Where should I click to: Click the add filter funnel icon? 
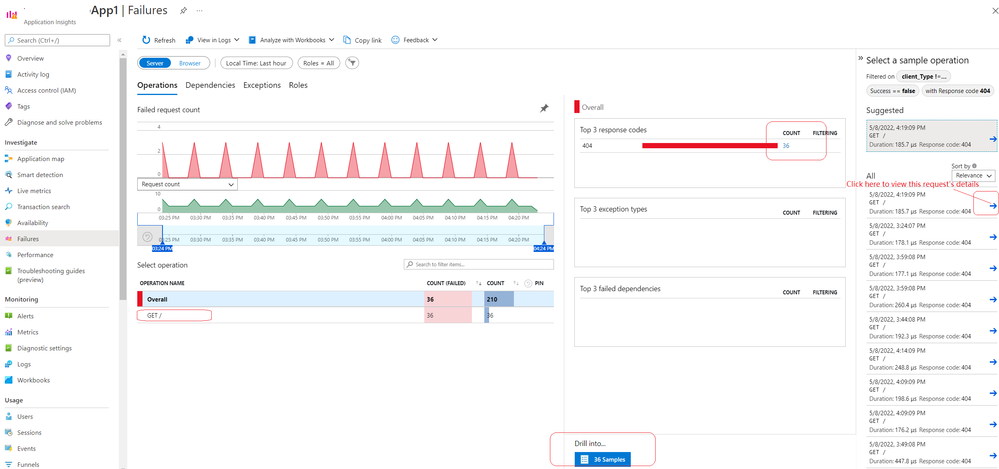tap(352, 63)
